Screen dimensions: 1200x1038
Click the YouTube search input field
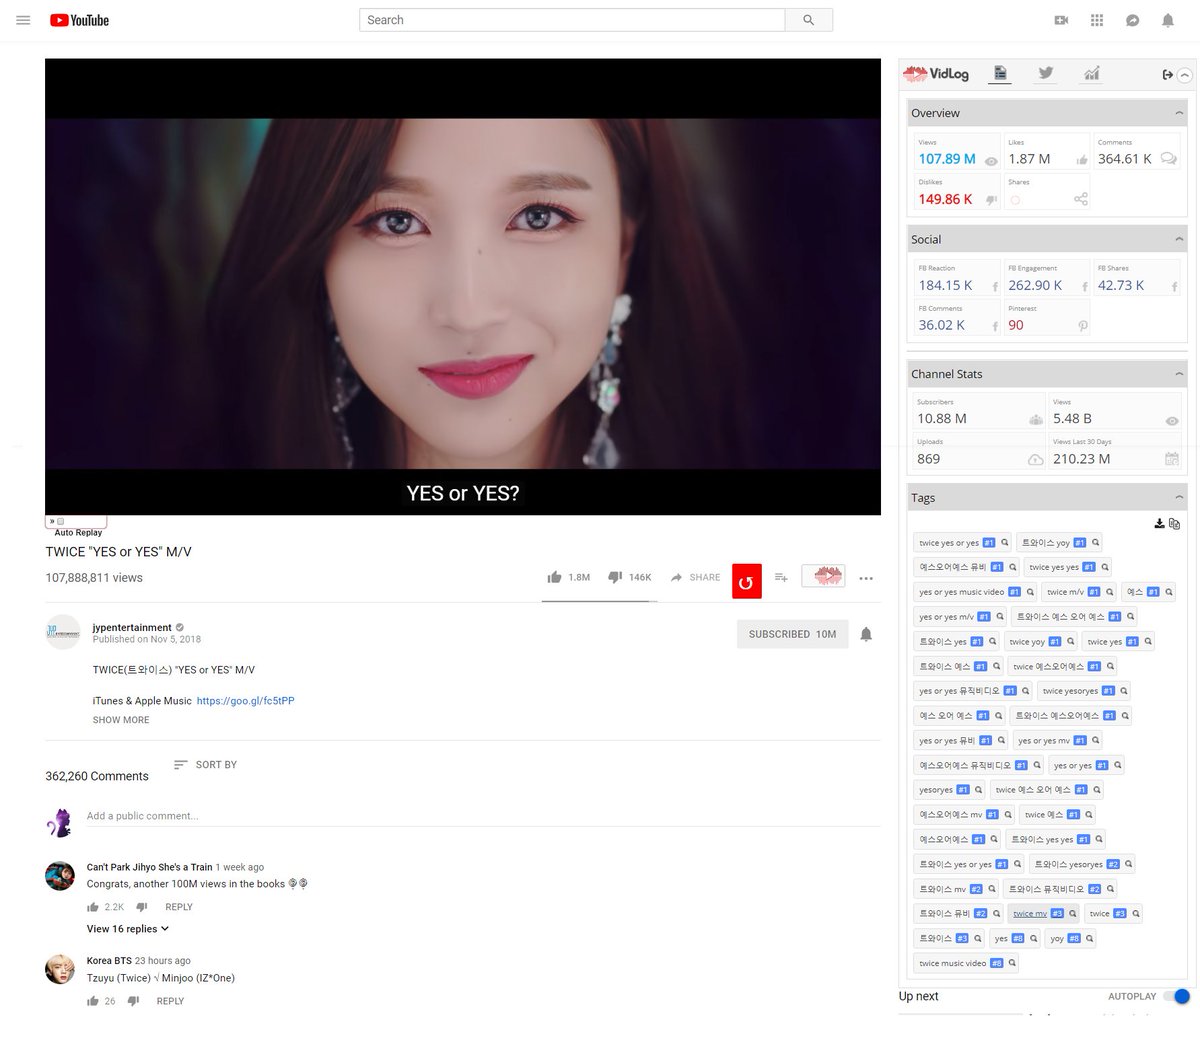[572, 20]
